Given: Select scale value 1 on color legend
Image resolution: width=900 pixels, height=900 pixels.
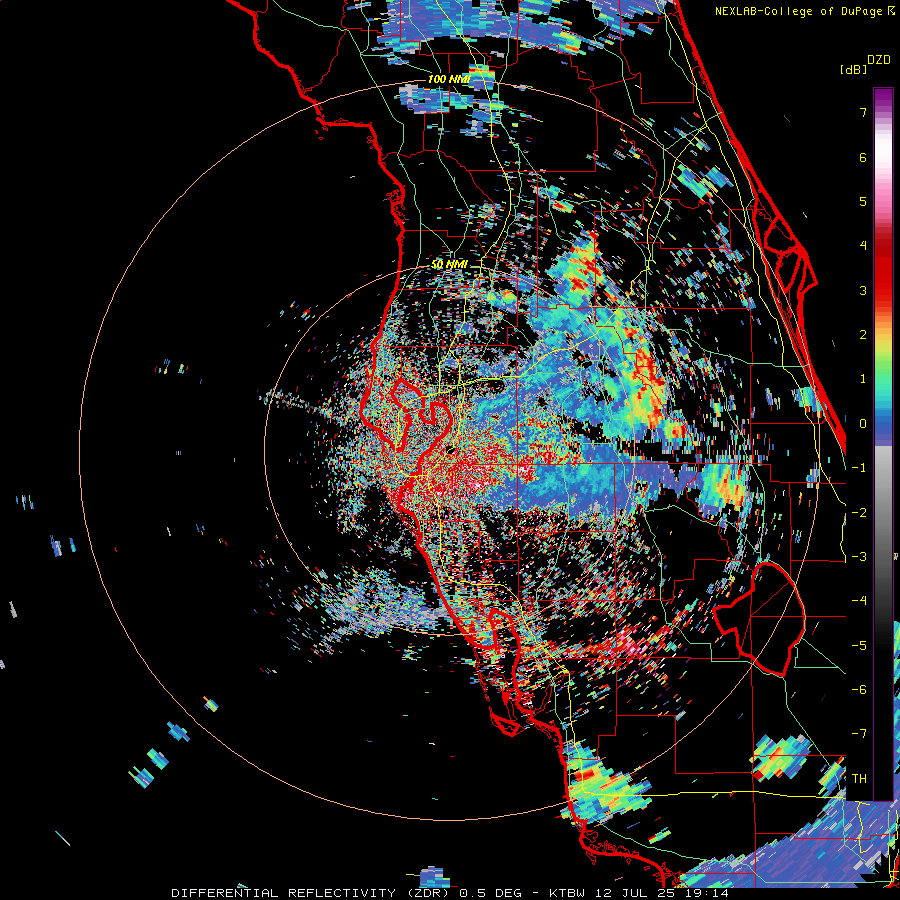Looking at the screenshot, I should click(x=863, y=379).
